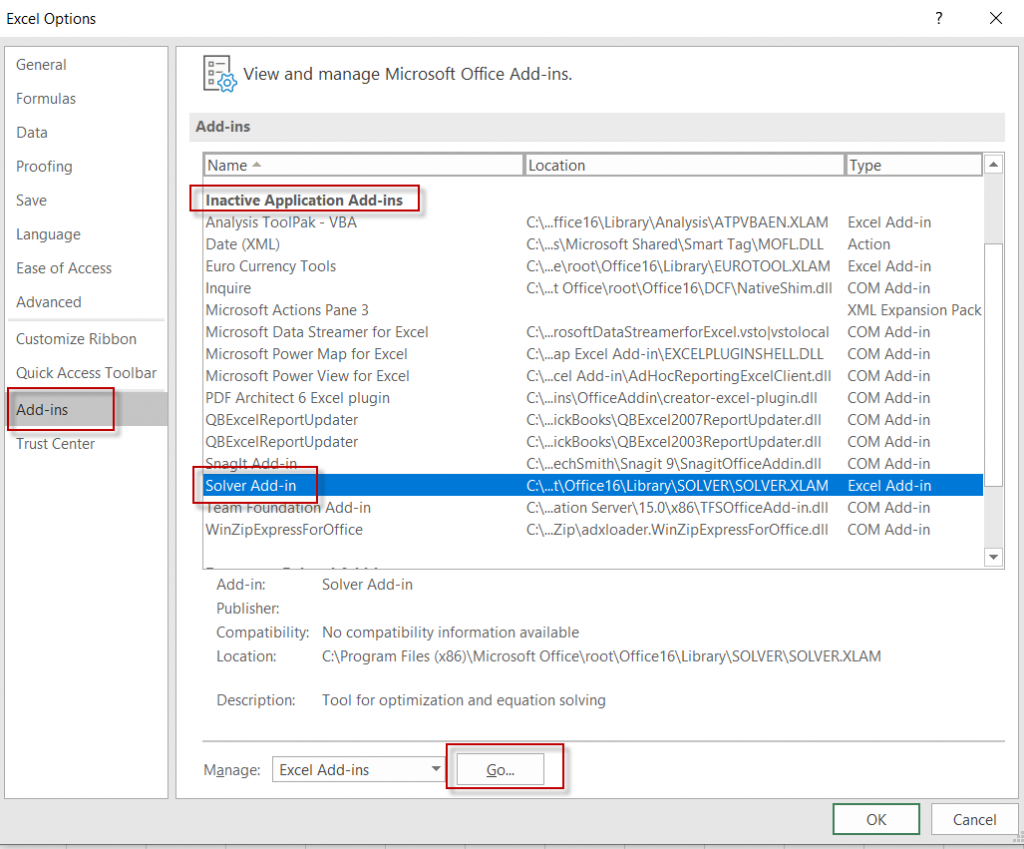Click the Help question mark button

pos(939,18)
